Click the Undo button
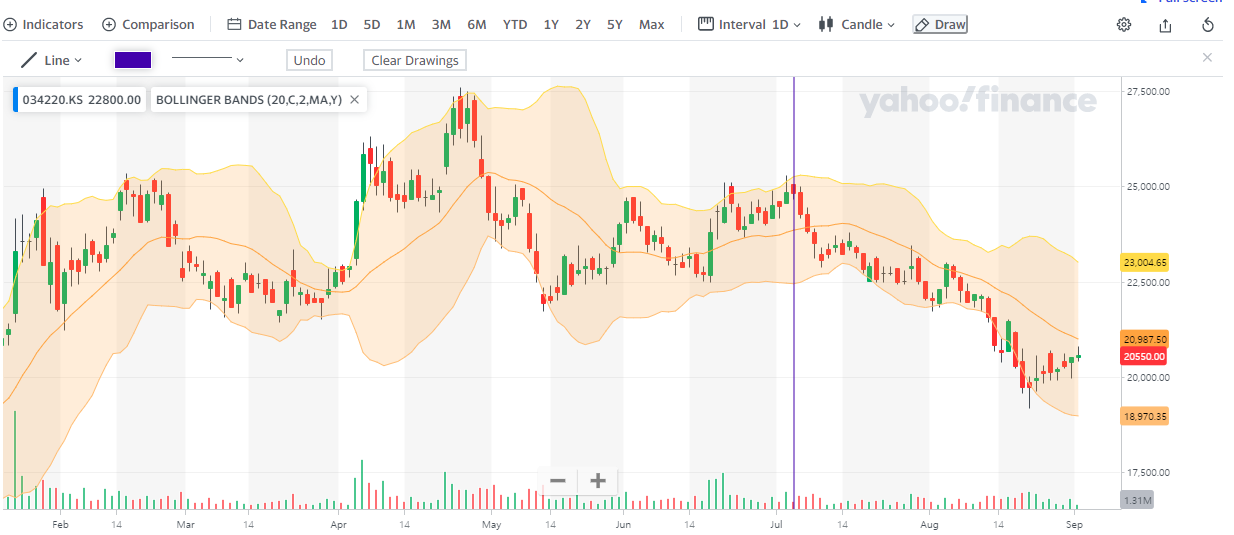This screenshot has height=535, width=1234. (x=310, y=60)
